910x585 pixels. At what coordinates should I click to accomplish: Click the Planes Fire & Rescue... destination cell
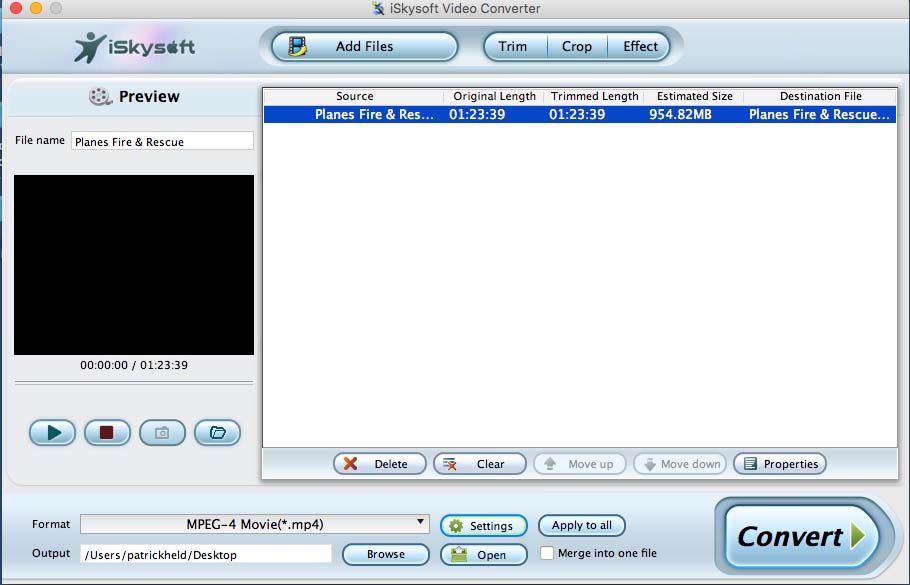tap(819, 114)
